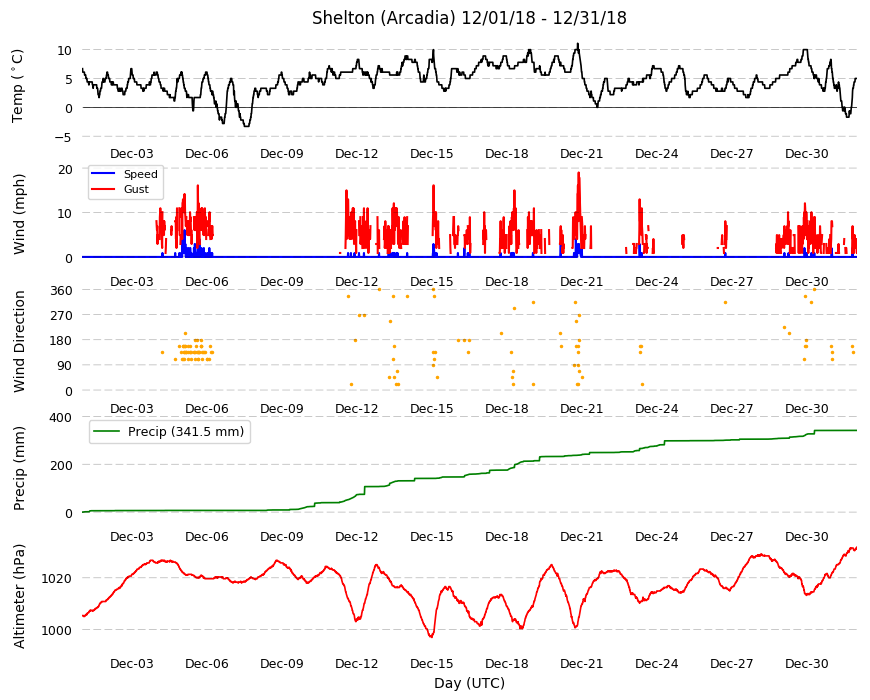Select the Gust legend label
This screenshot has width=870, height=700.
(136, 189)
